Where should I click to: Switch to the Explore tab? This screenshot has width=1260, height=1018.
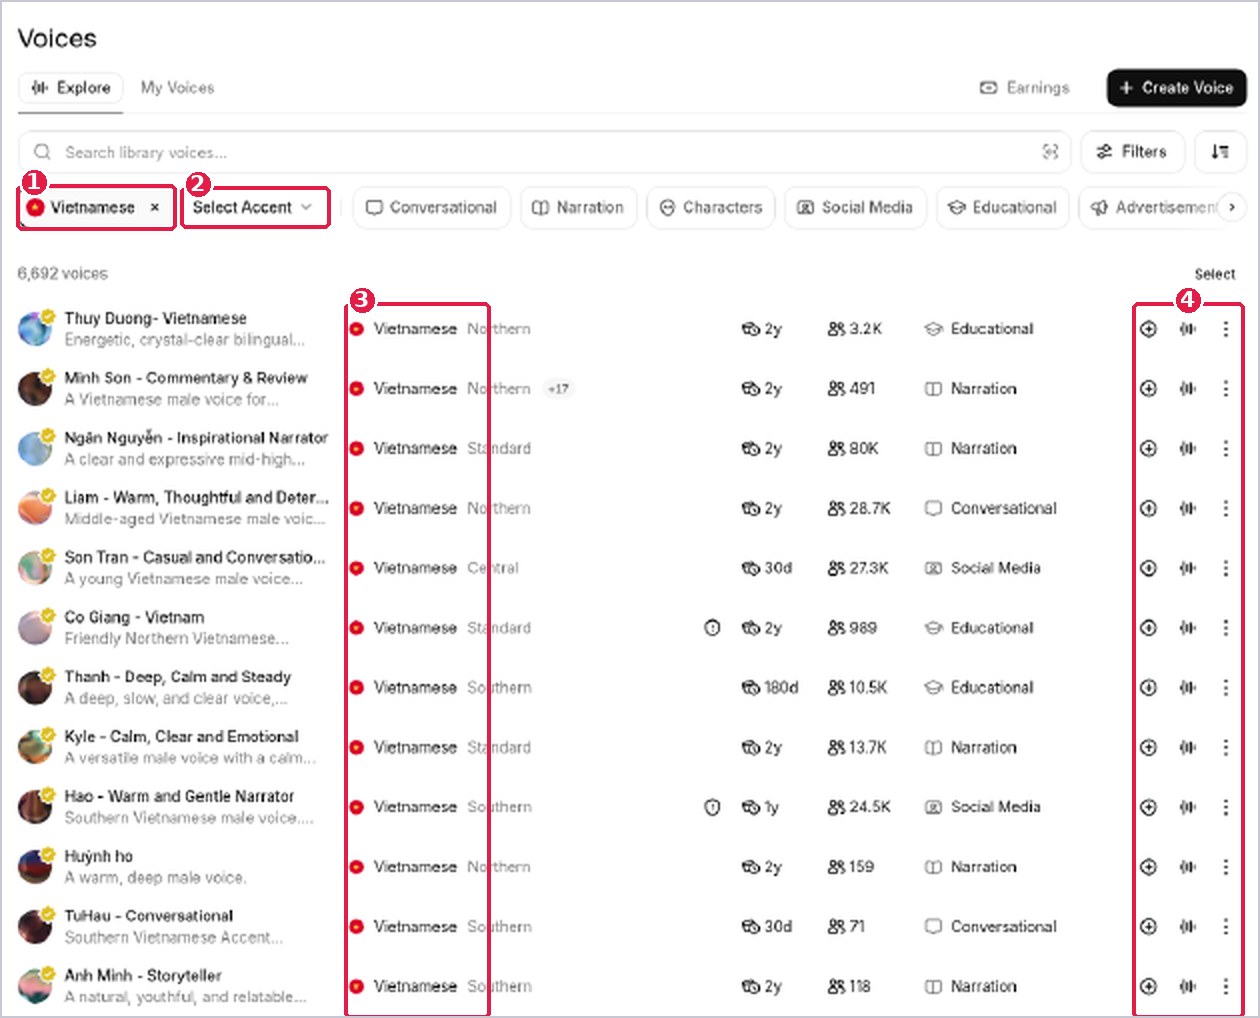click(70, 88)
